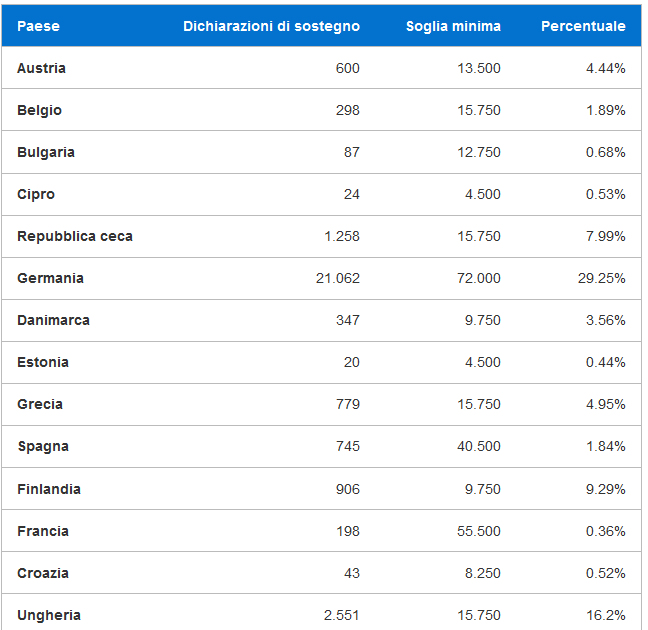Click the Grecia country cell

(x=40, y=404)
